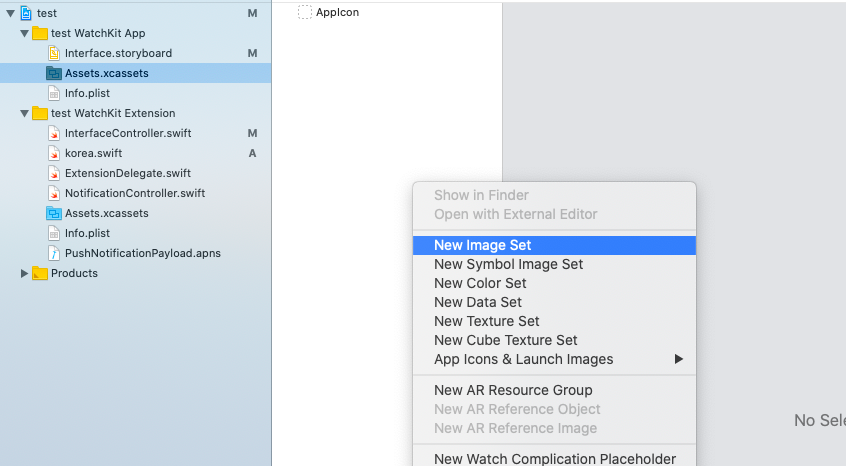Click the disabled Show in Finder item
Image resolution: width=846 pixels, height=466 pixels.
tap(554, 195)
